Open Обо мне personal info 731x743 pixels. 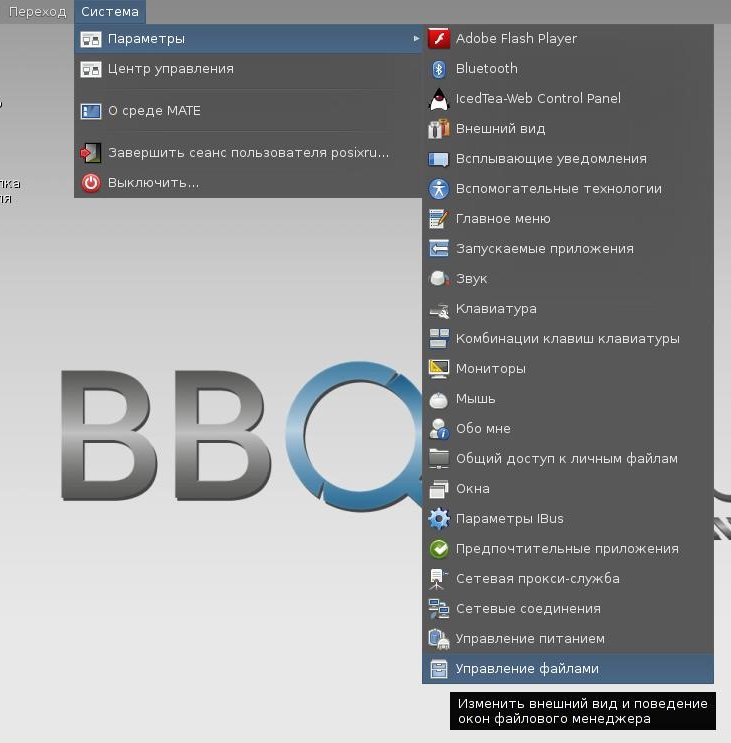[x=568, y=429]
